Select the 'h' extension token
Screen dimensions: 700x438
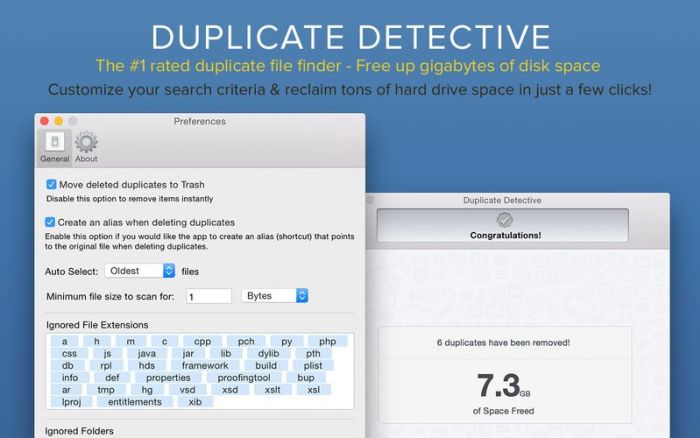tap(97, 341)
